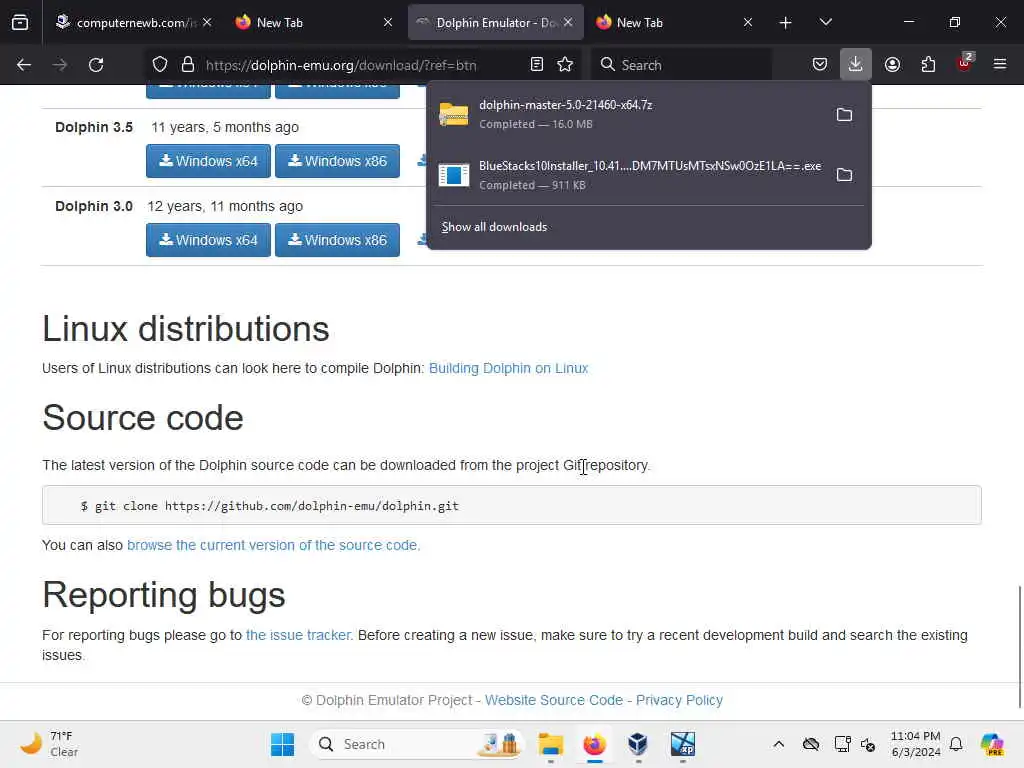The height and width of the screenshot is (768, 1024).
Task: Open the Firefox application menu
Action: pyautogui.click(x=1000, y=65)
